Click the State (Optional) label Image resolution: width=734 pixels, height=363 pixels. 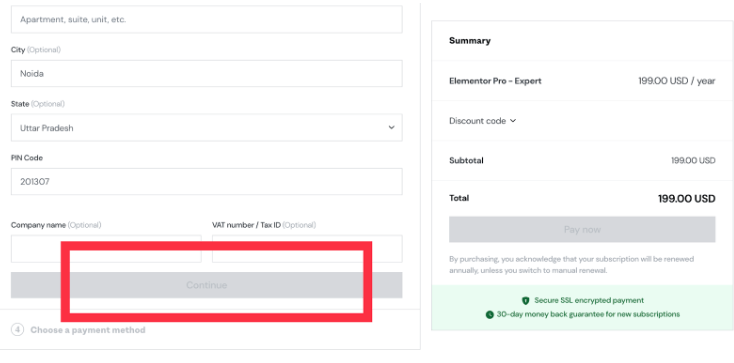38,104
